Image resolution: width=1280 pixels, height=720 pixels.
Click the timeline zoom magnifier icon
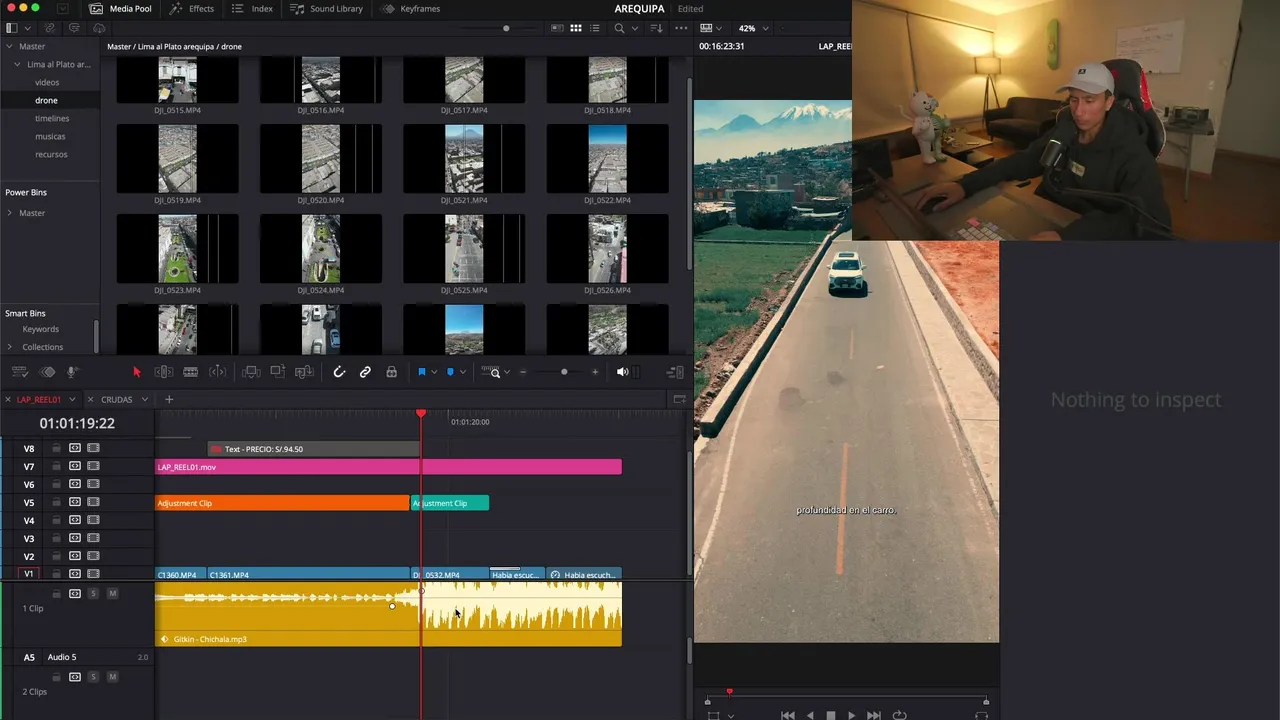click(x=494, y=372)
